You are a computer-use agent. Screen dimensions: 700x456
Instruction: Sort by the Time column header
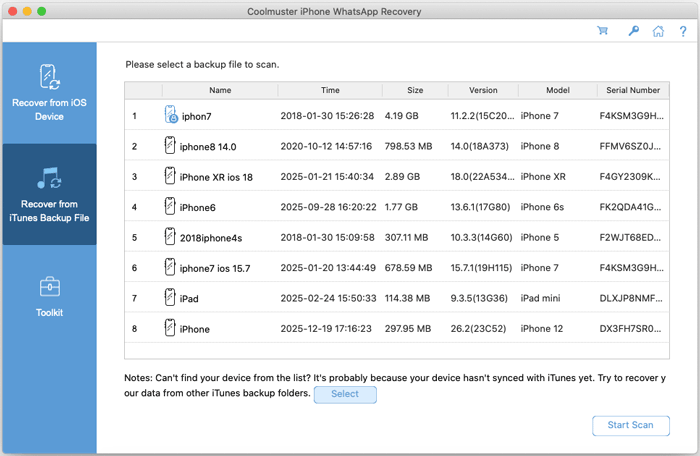[330, 90]
